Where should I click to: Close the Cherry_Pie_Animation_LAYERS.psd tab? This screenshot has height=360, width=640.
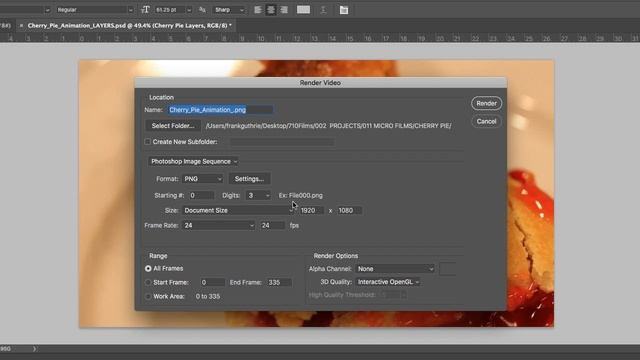21,25
